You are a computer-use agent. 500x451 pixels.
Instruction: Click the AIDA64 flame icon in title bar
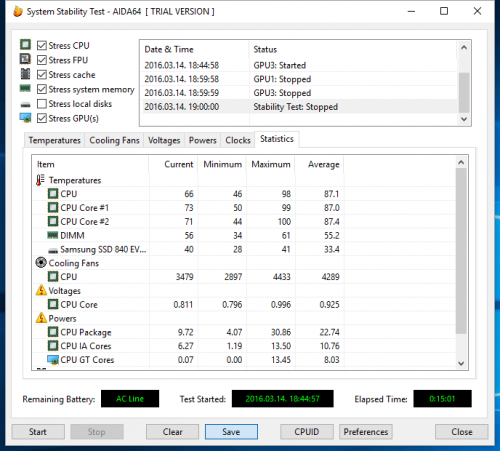[x=18, y=11]
